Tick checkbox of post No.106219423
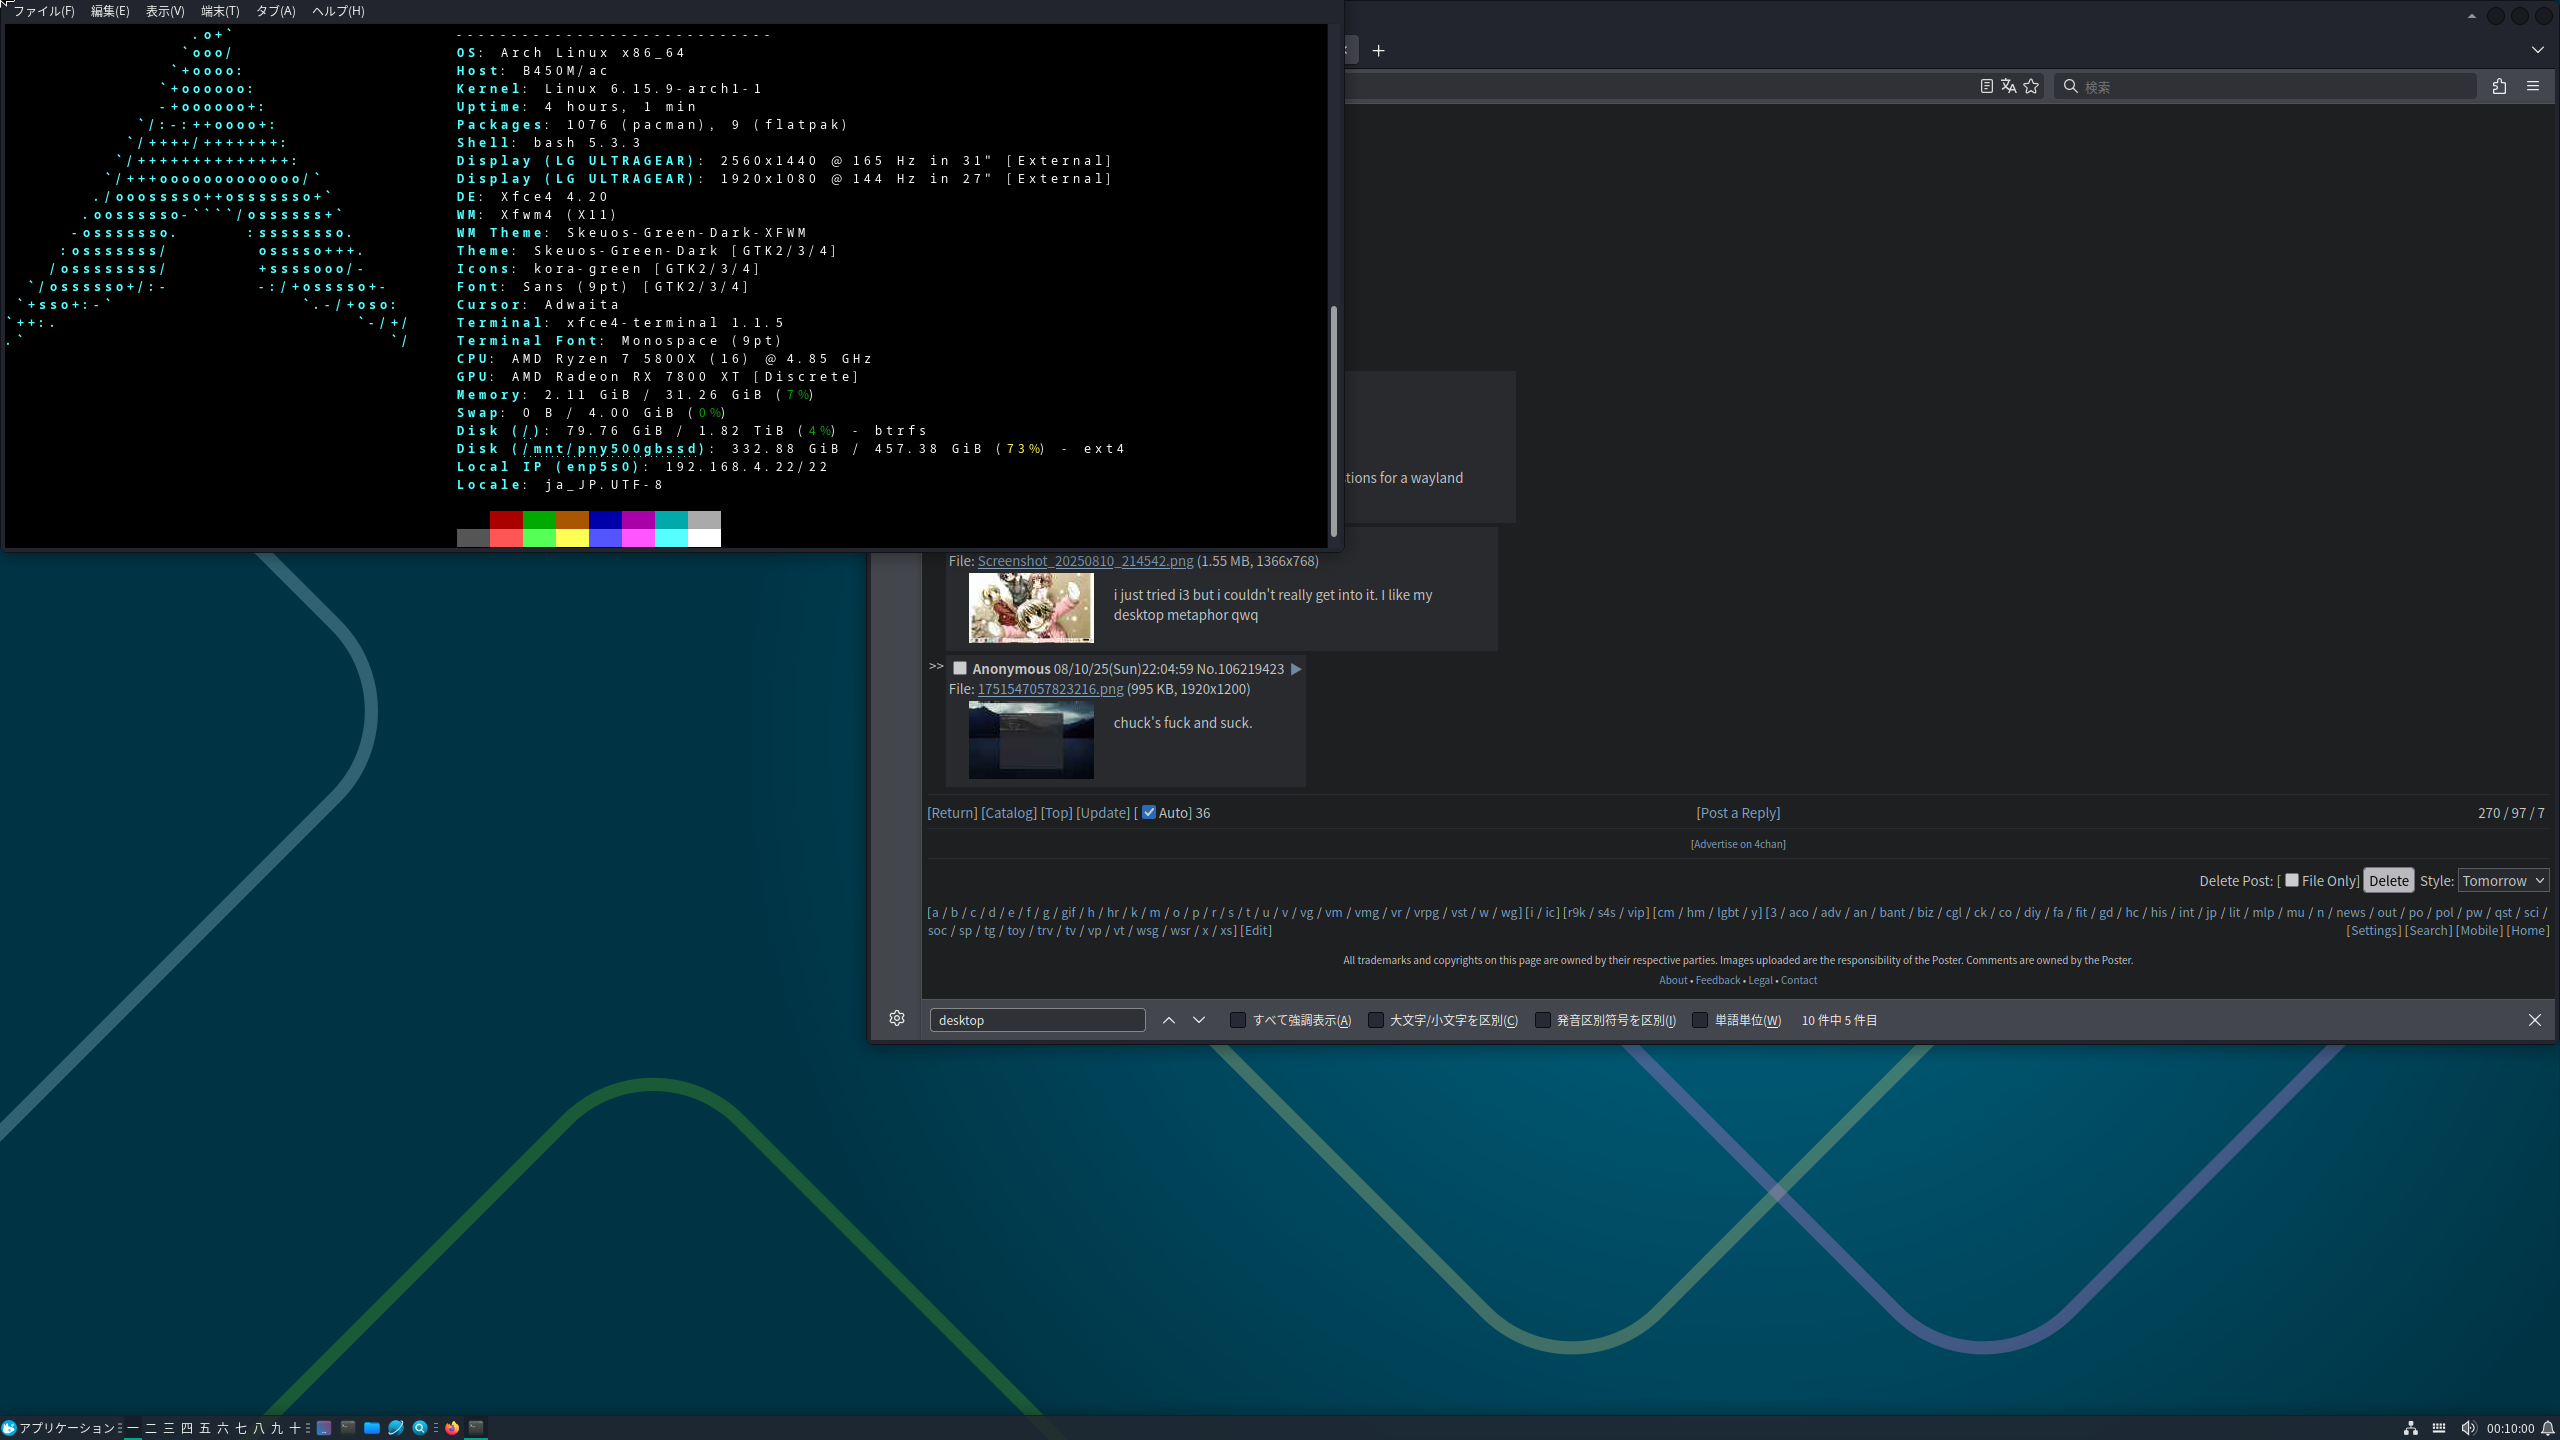This screenshot has height=1440, width=2560. pyautogui.click(x=960, y=668)
